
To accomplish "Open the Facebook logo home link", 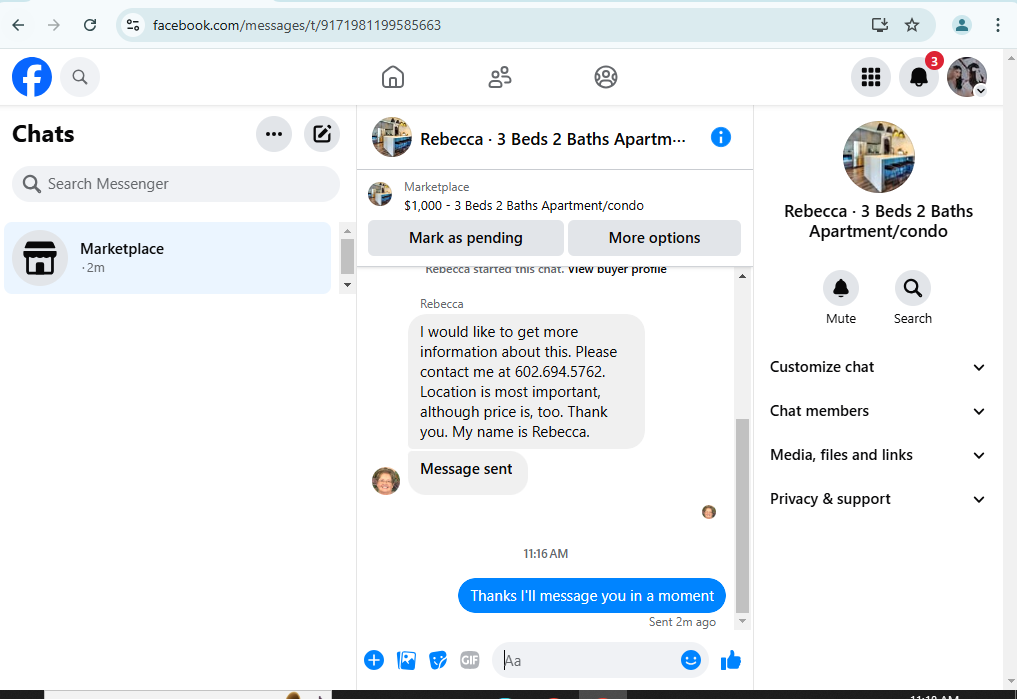I will click(x=32, y=77).
